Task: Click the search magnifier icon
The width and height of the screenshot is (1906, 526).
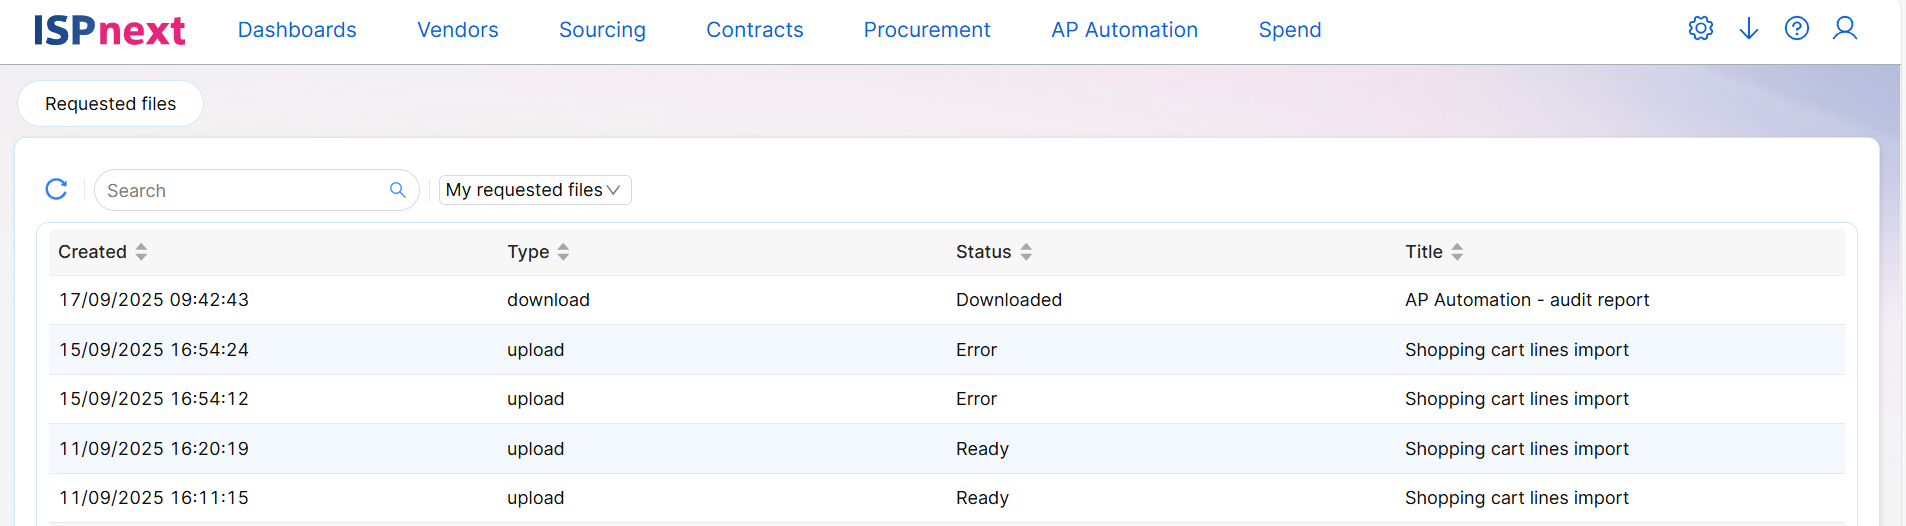Action: [x=397, y=190]
